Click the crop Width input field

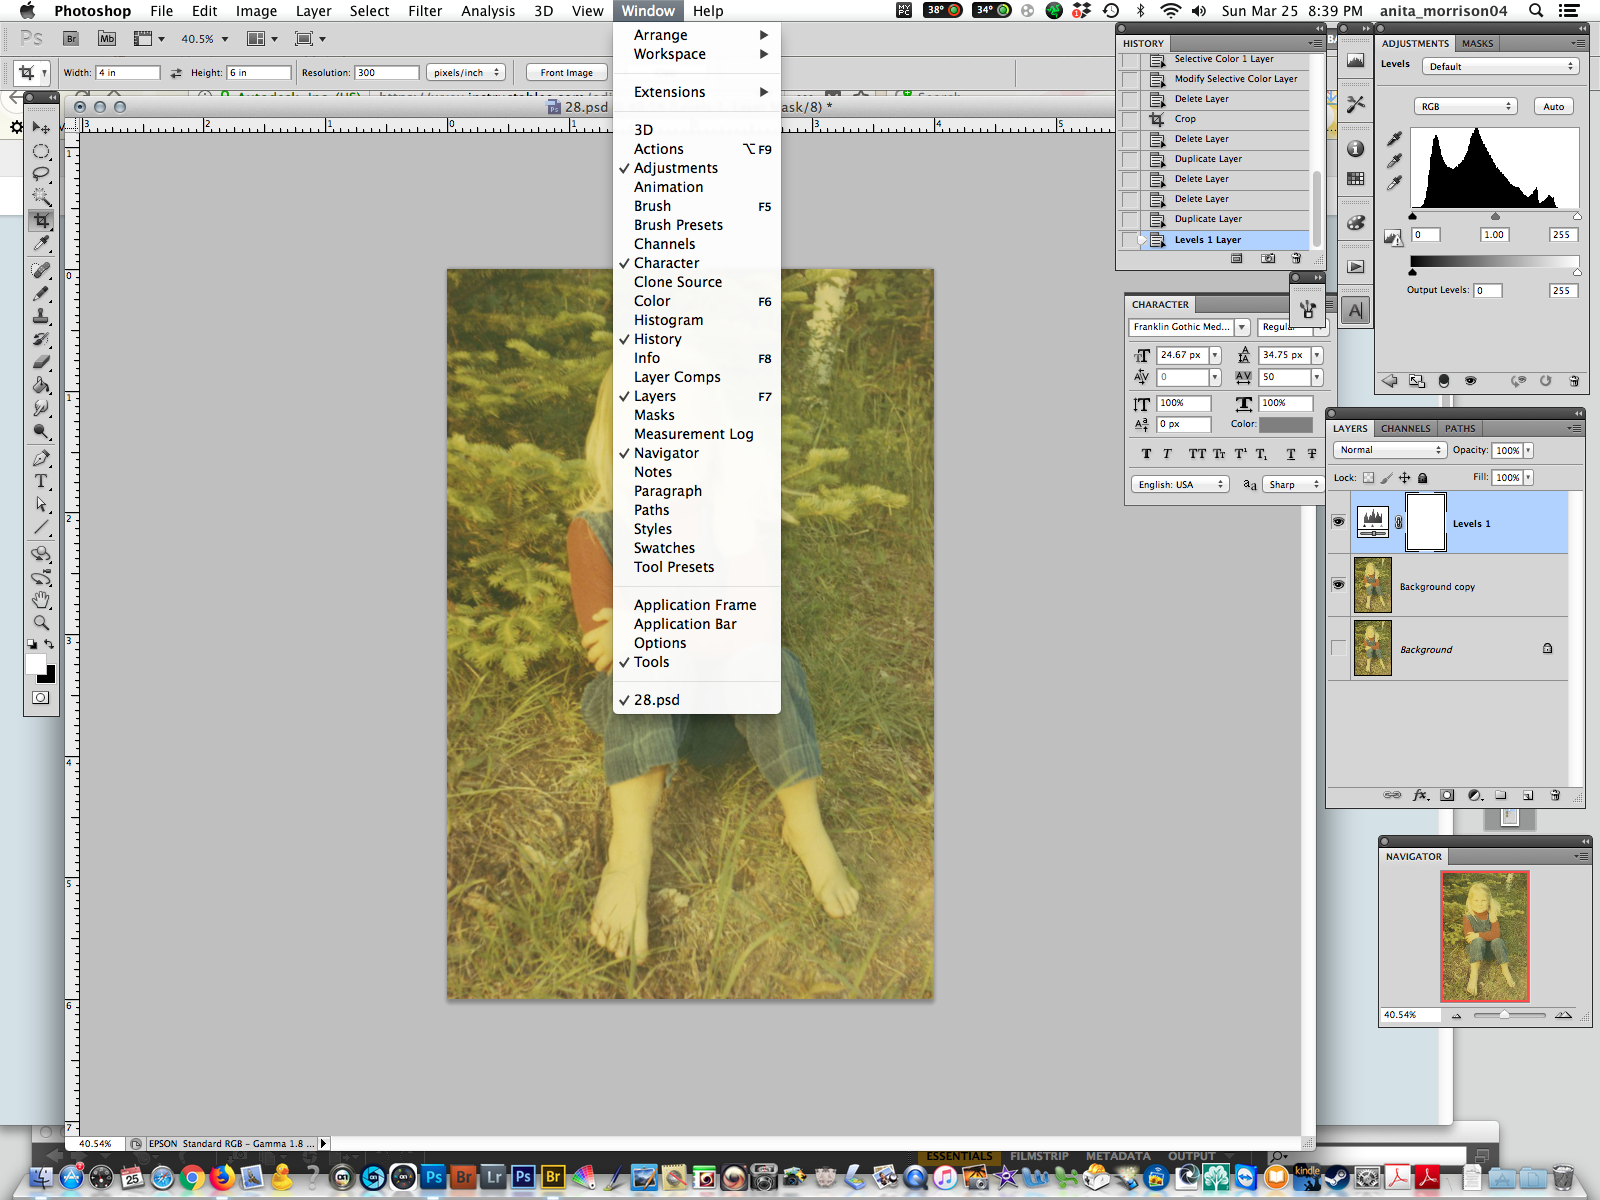128,72
